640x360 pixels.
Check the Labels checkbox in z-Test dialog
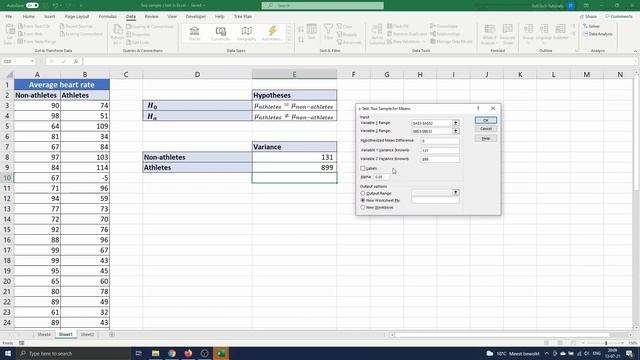tap(362, 168)
